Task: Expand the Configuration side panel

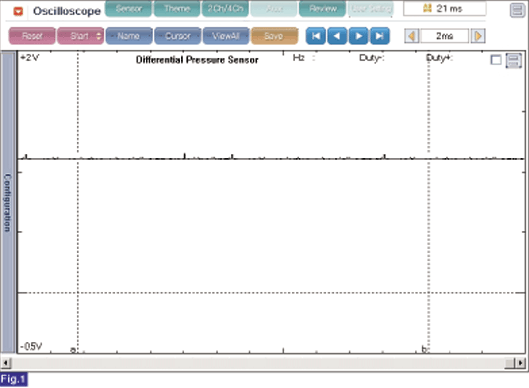Action: pos(7,202)
